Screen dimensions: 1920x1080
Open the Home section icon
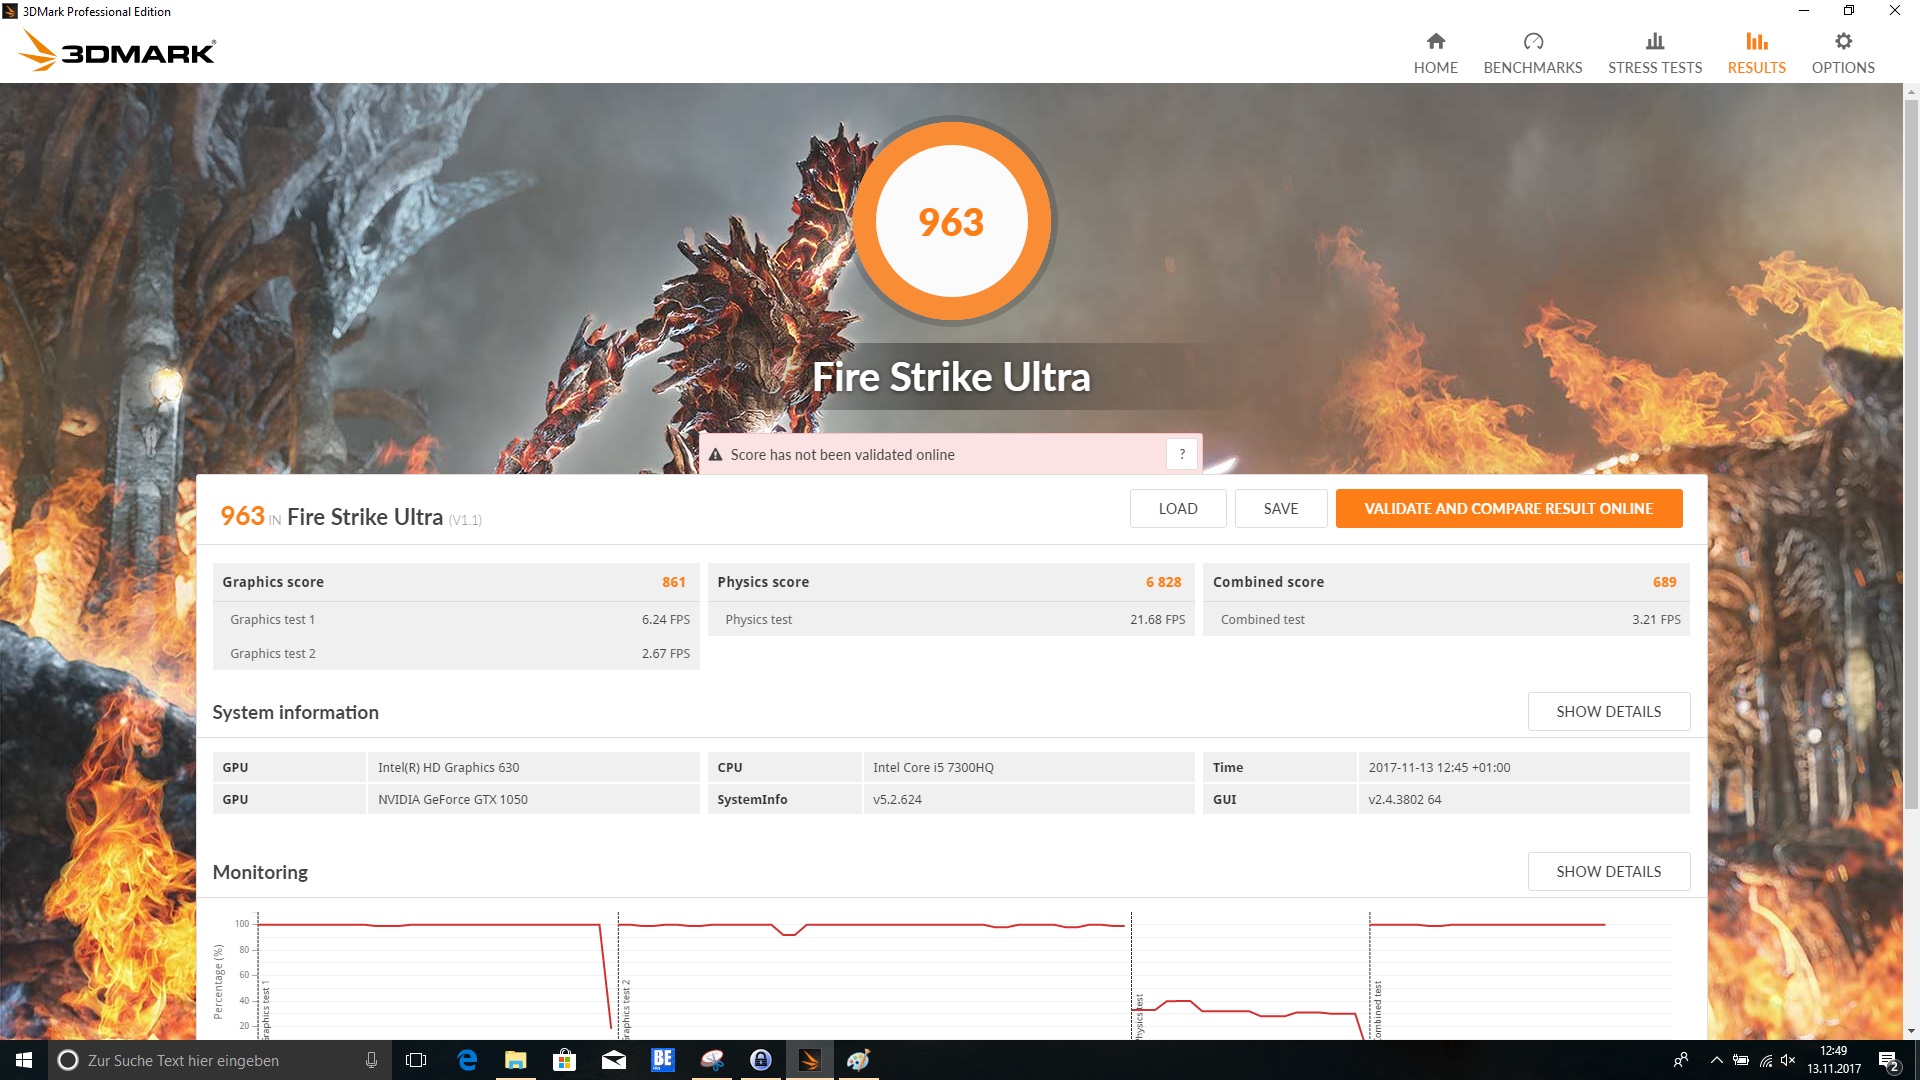(x=1435, y=41)
